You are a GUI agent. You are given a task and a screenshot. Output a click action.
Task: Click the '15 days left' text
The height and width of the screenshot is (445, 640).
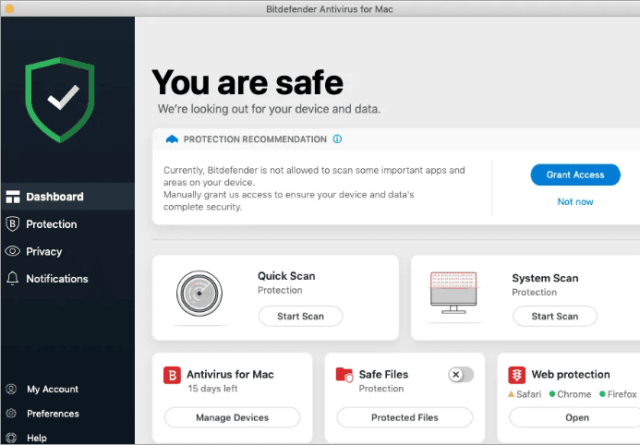point(212,388)
